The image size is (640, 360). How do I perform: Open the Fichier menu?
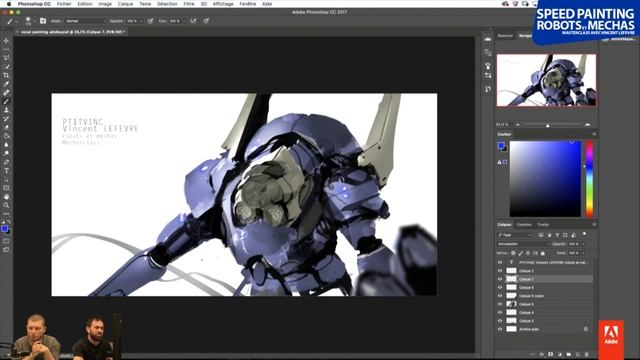coord(64,4)
